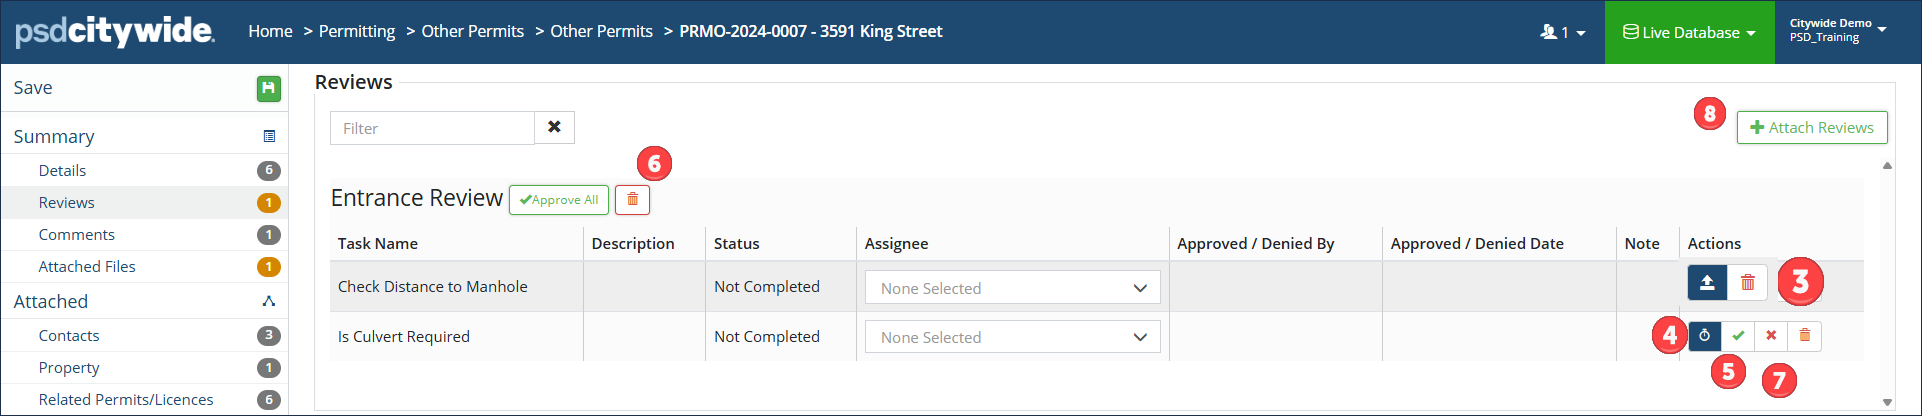1922x416 pixels.
Task: Open the Comments section in sidebar
Action: (x=77, y=235)
